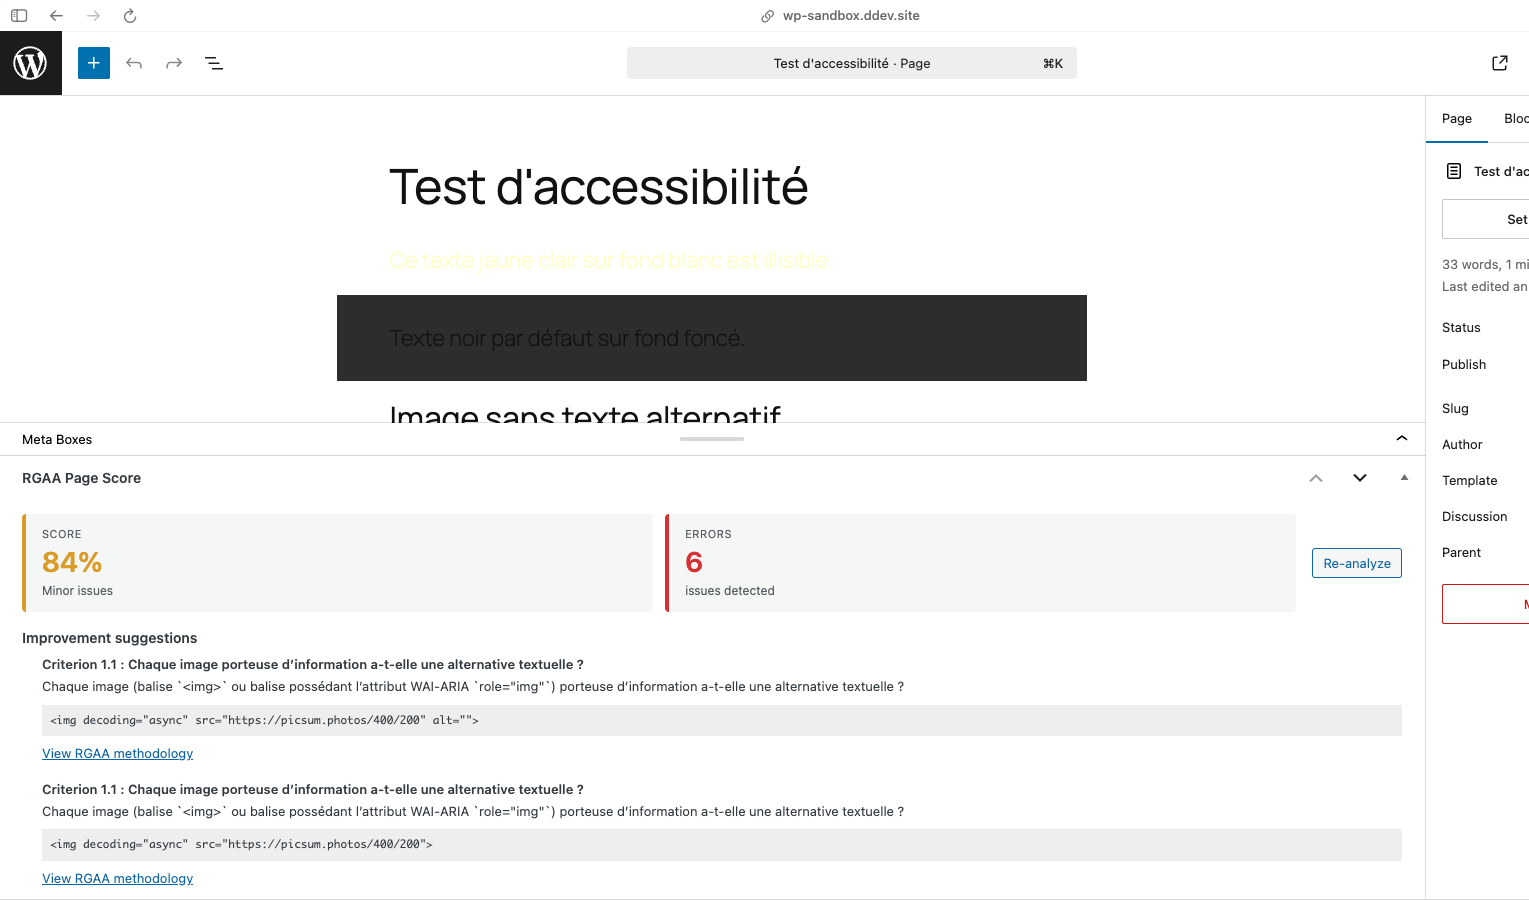Toggle RGAA Page Score panel triangle
Screen dimensions: 1529x901
1404,478
